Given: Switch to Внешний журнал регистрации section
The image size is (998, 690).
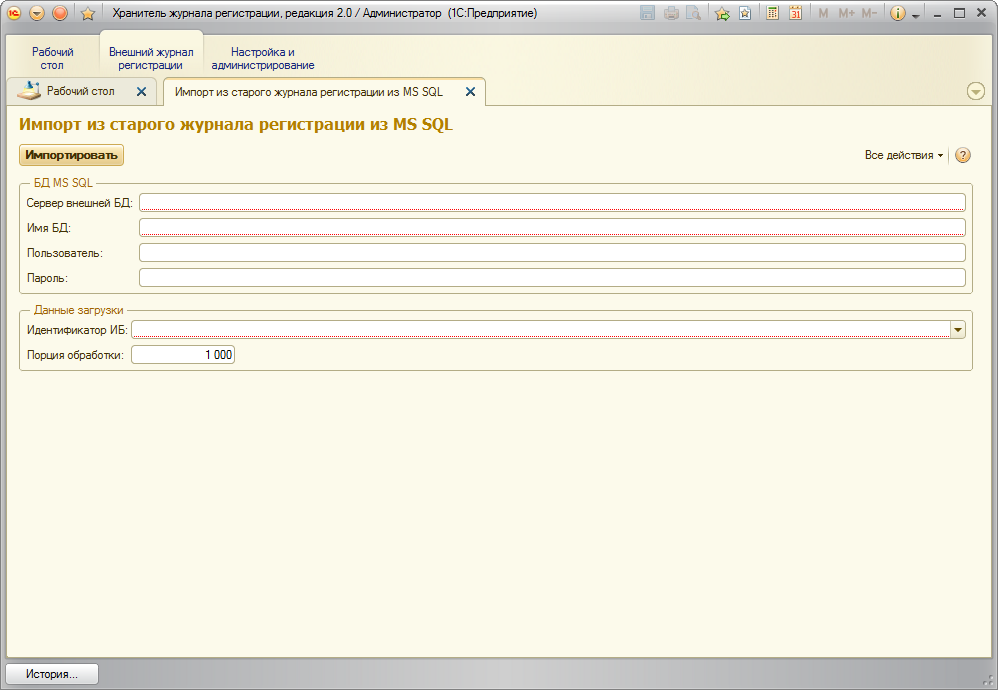Looking at the screenshot, I should (x=151, y=58).
